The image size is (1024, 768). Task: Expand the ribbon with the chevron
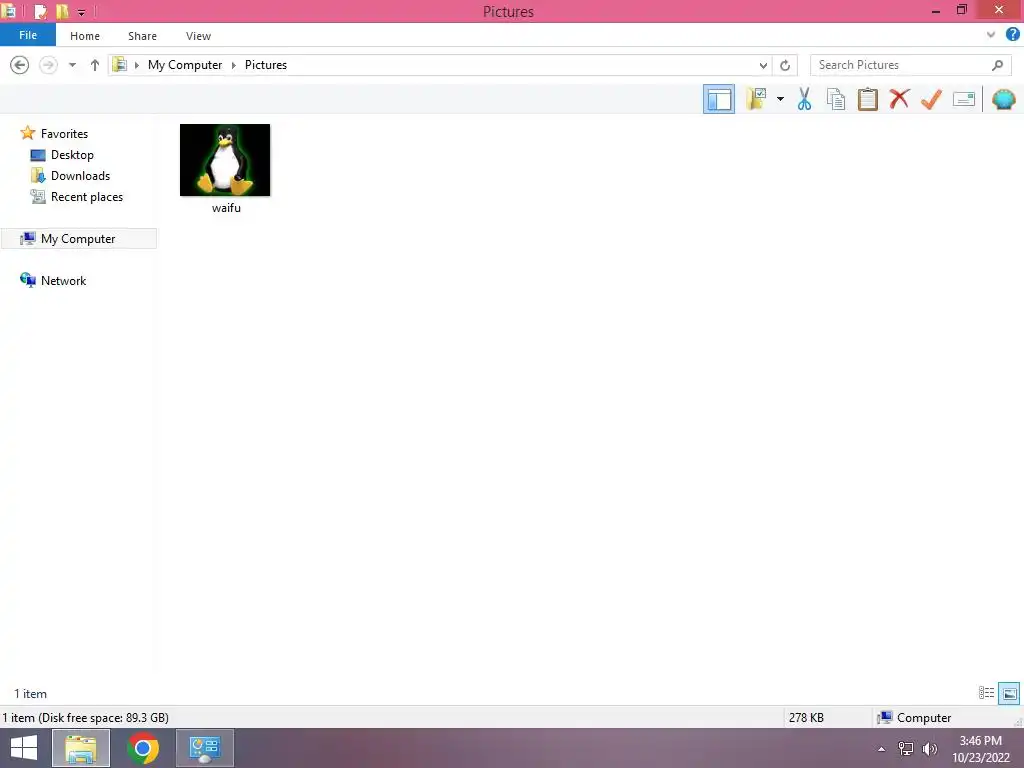[x=991, y=35]
